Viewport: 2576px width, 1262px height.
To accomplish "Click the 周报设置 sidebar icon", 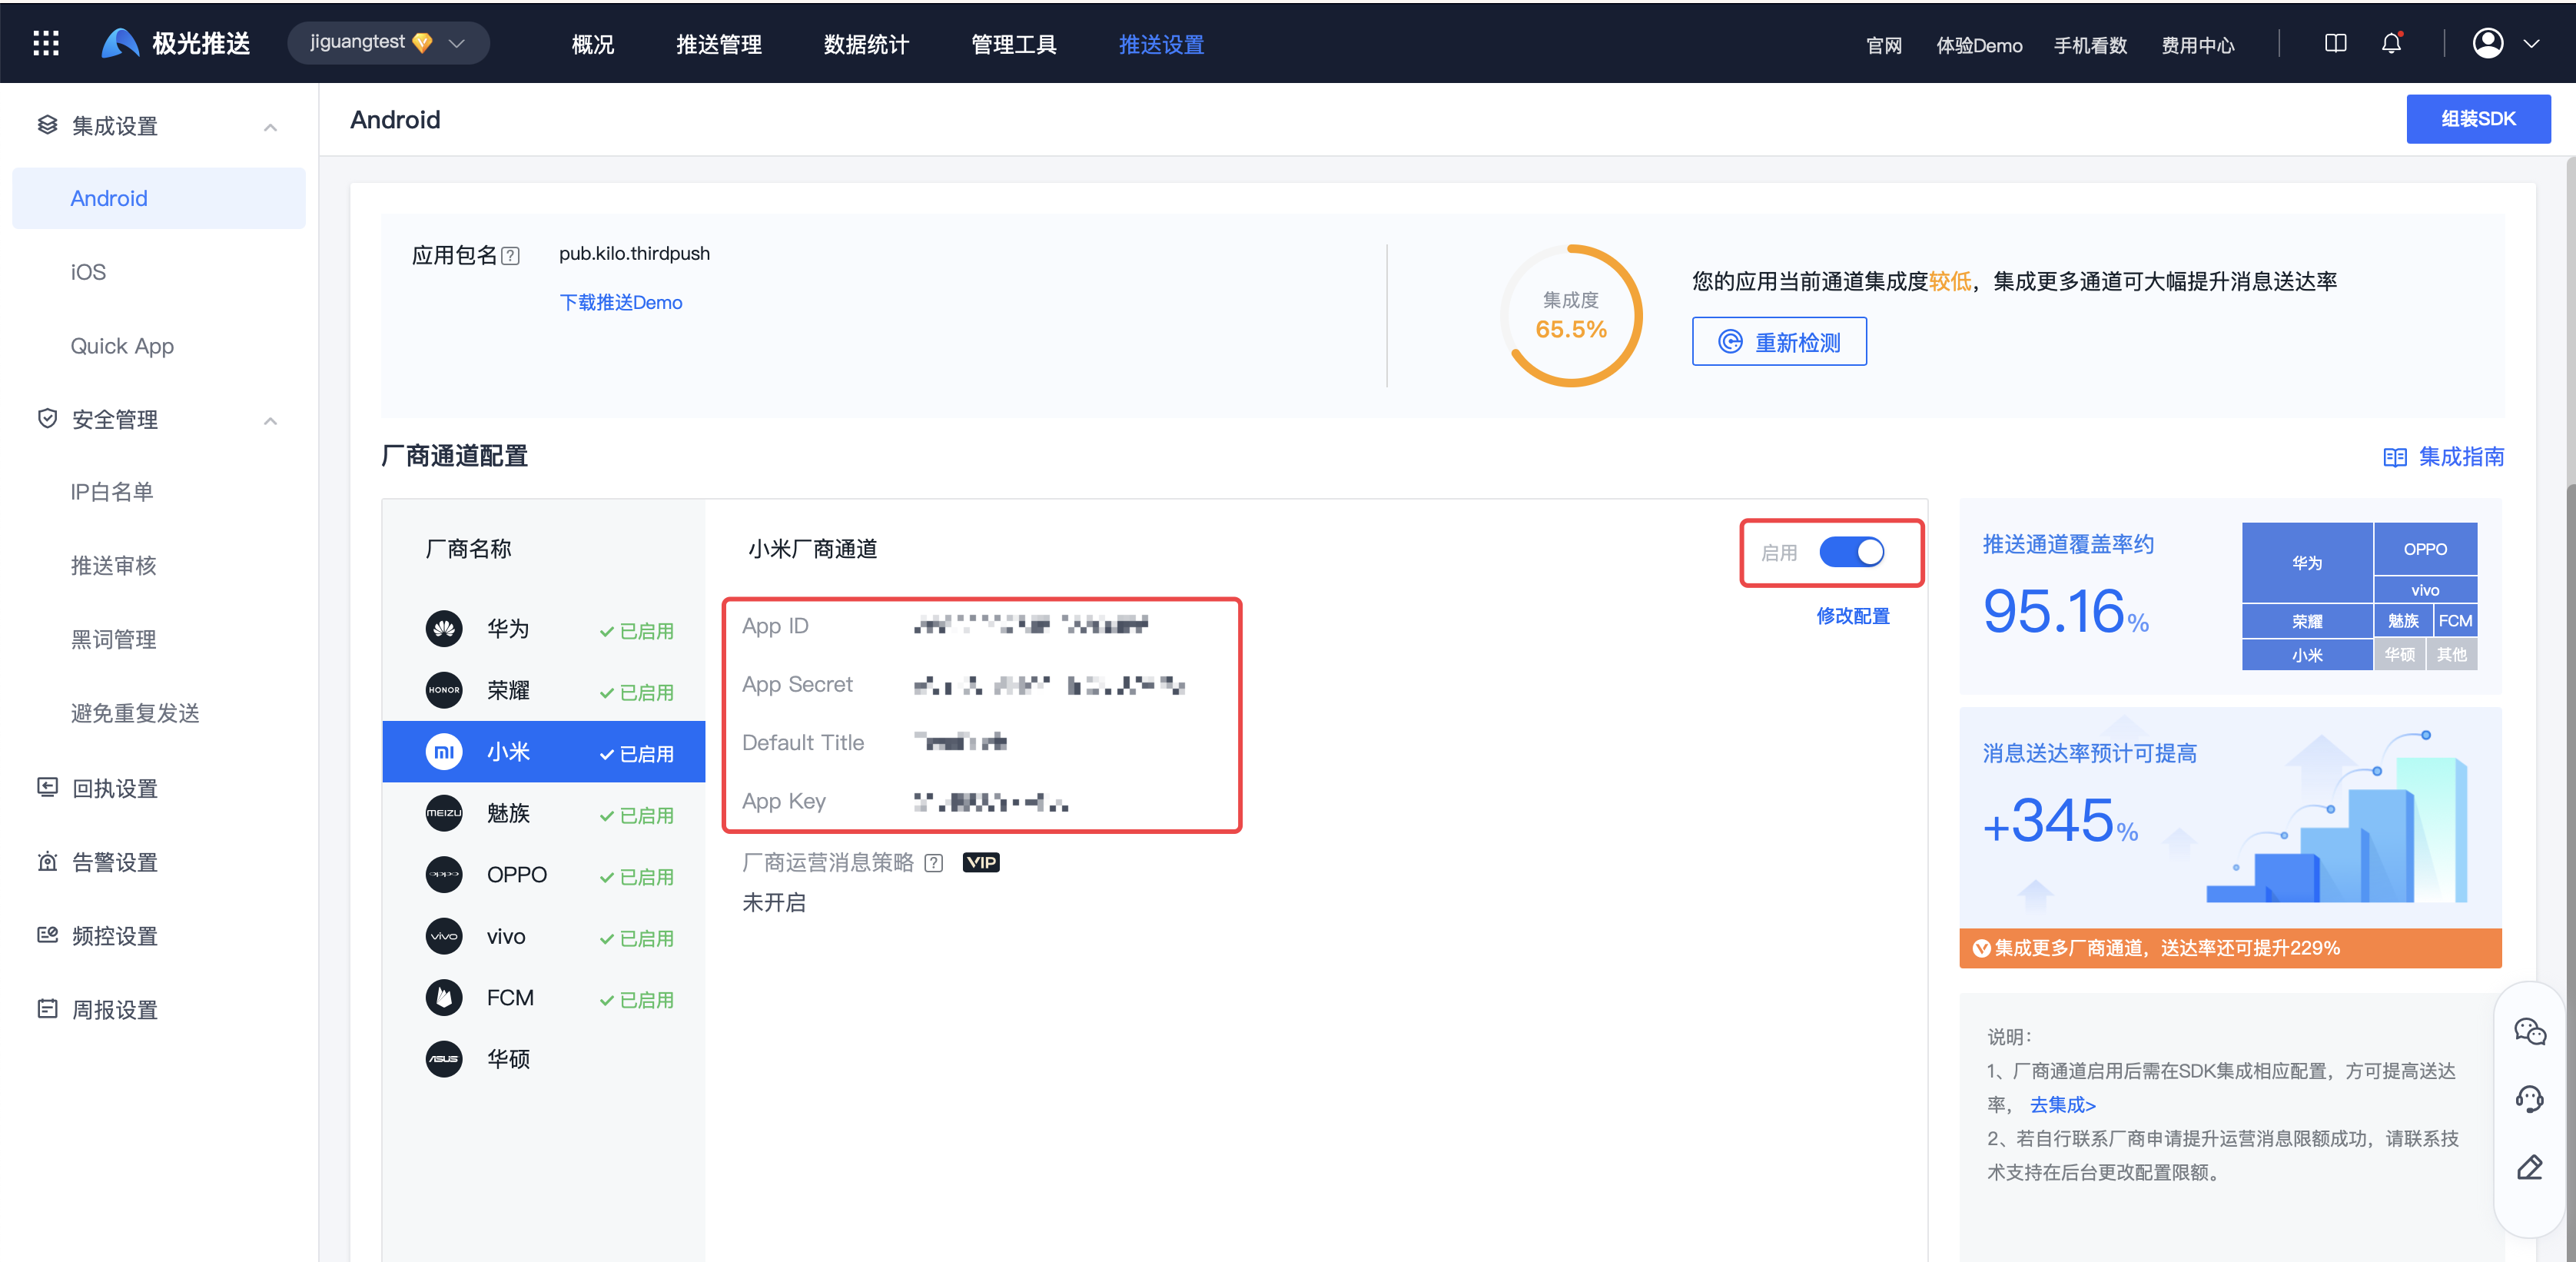I will (47, 1008).
